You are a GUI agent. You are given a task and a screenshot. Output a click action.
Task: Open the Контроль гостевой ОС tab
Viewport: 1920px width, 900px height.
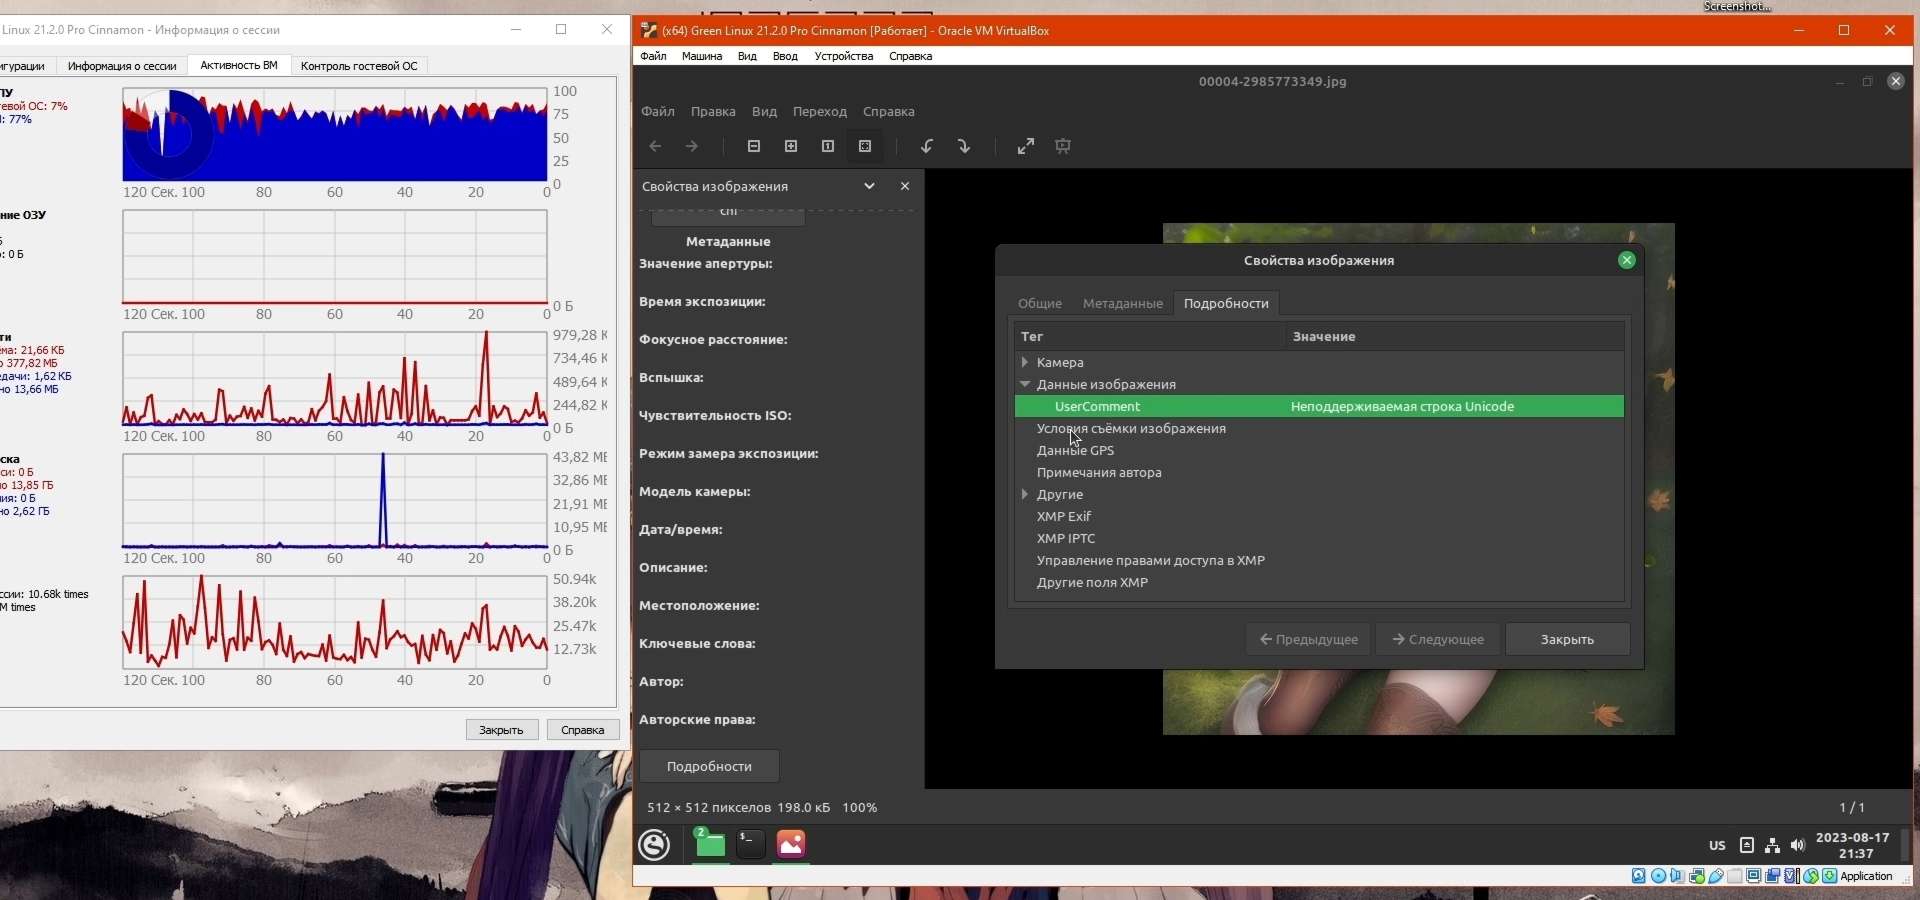coord(359,66)
